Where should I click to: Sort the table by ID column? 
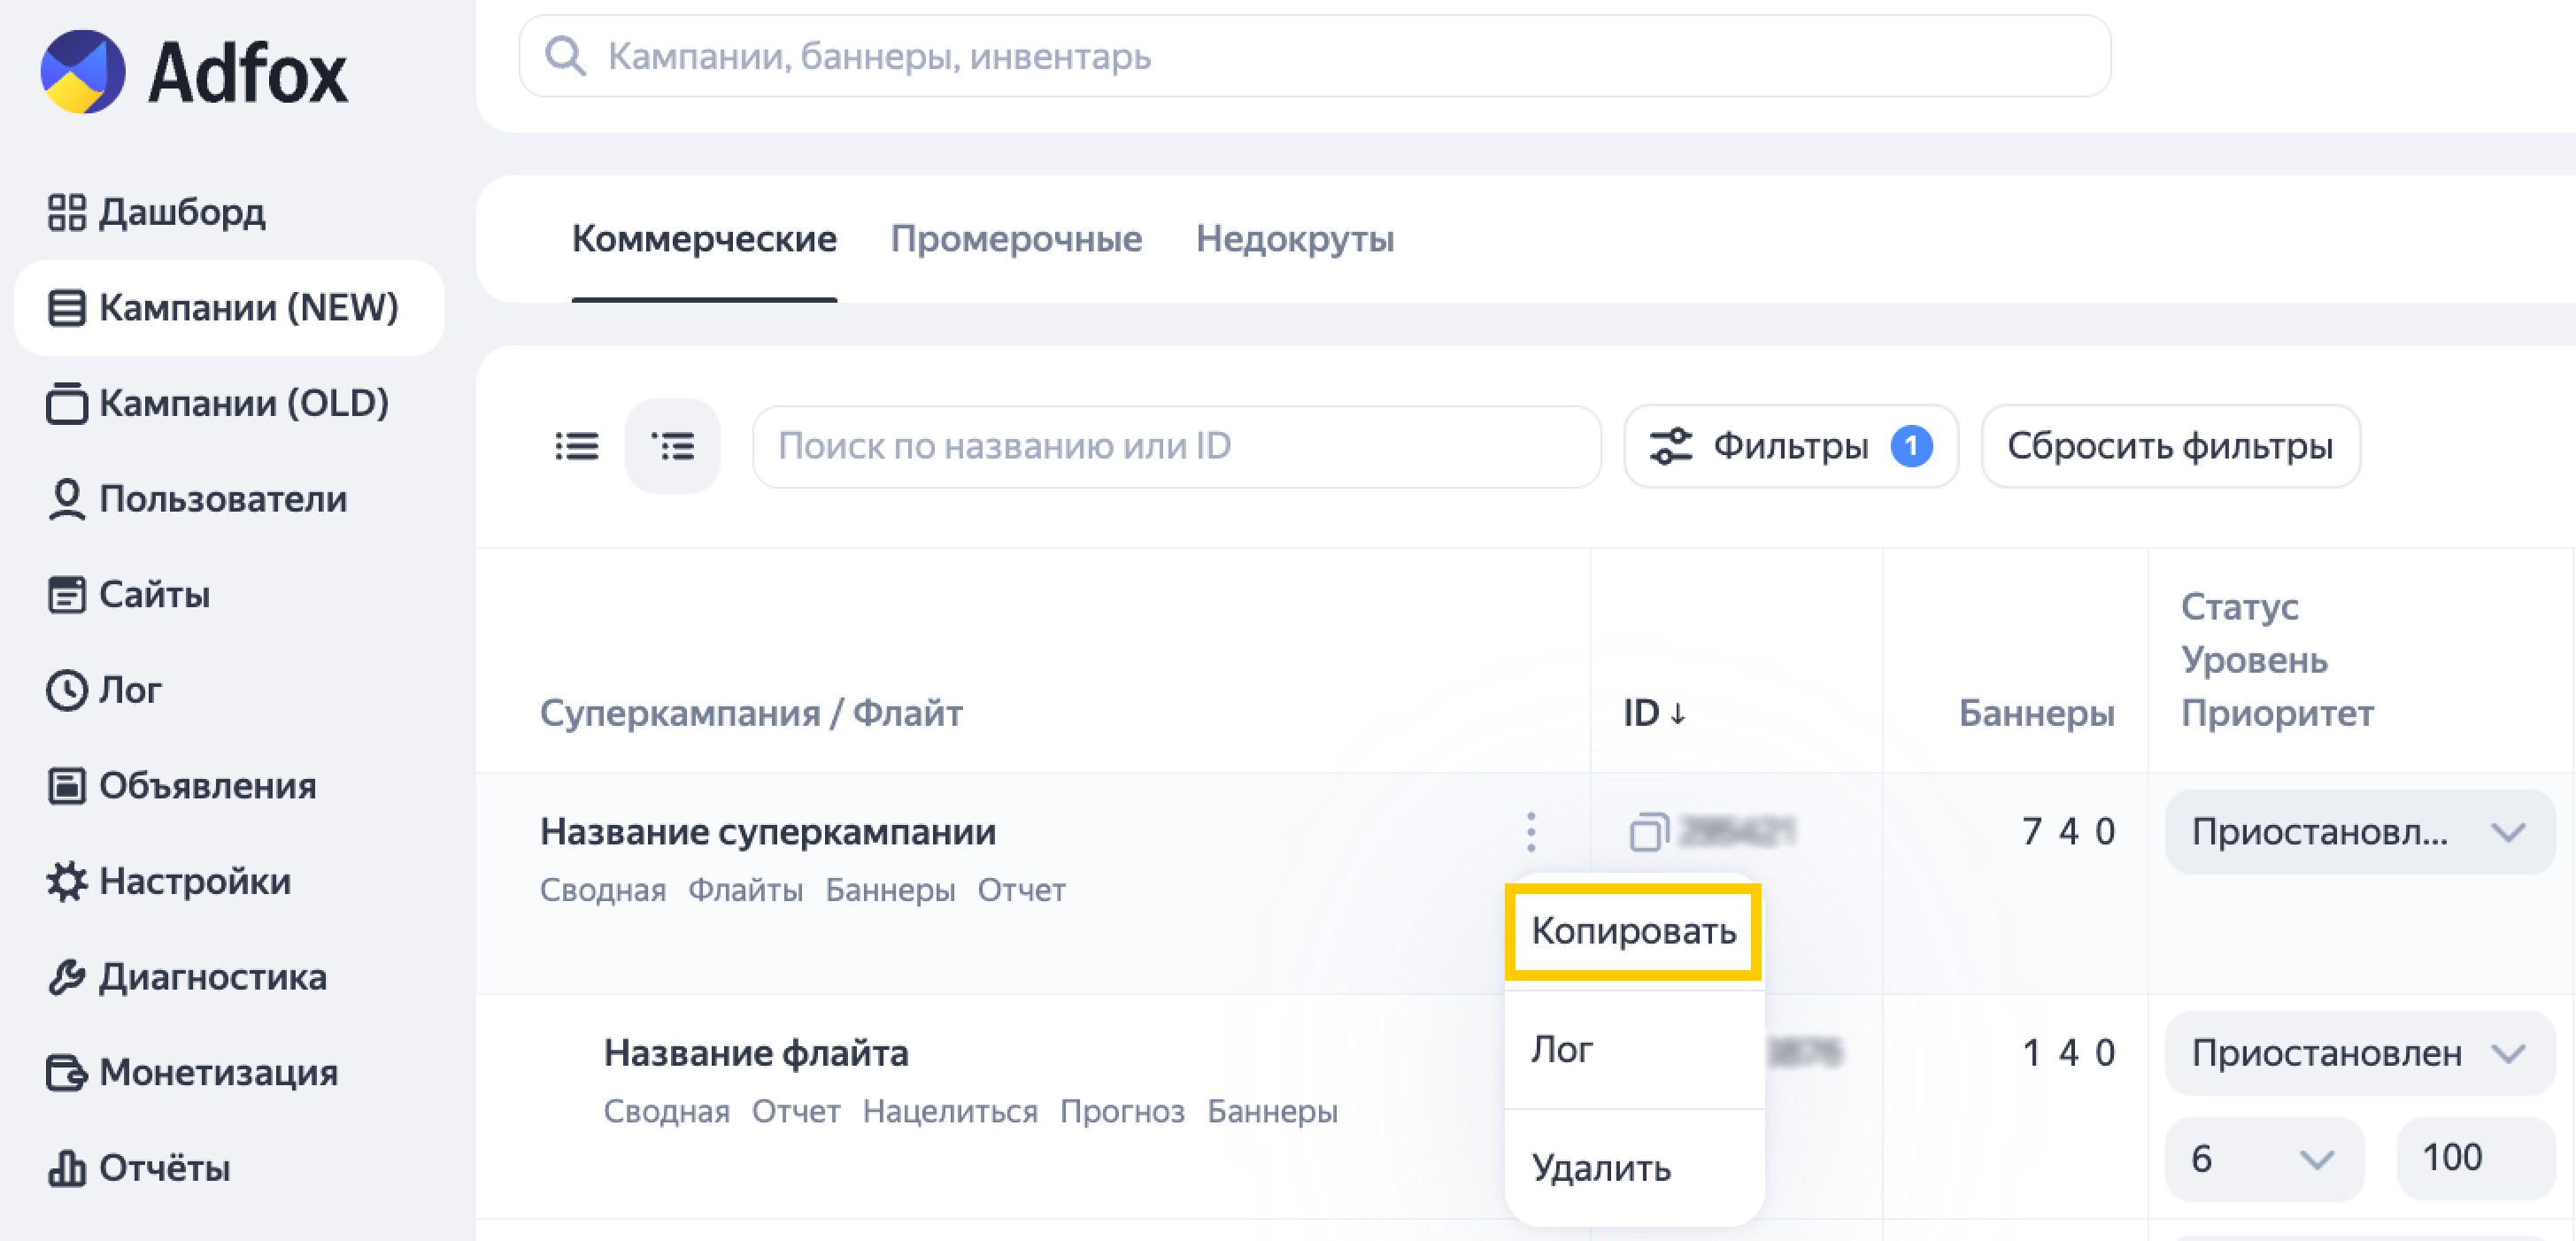pos(1654,713)
